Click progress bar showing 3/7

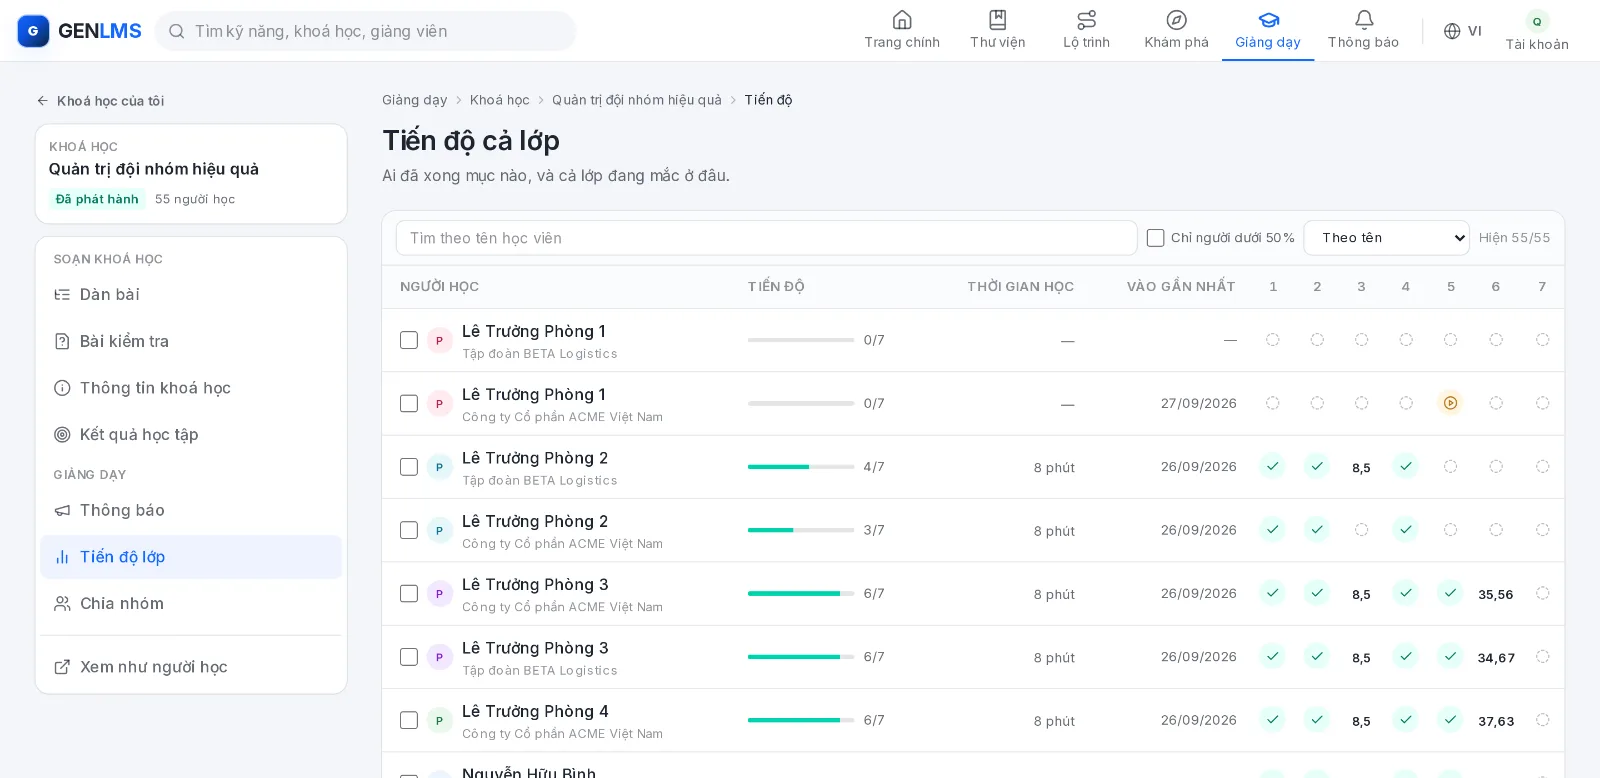(801, 530)
